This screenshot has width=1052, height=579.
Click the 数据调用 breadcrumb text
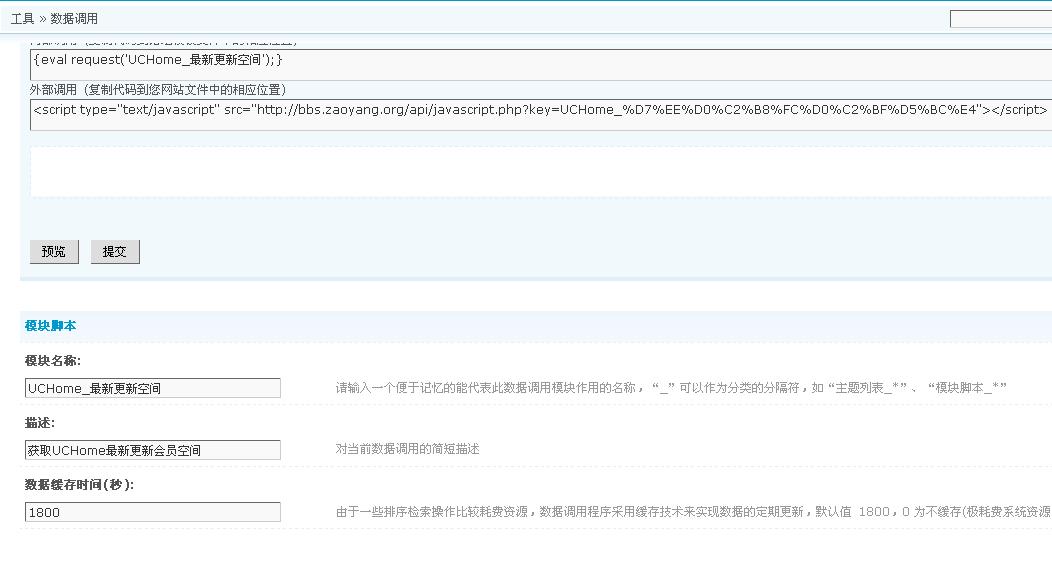[74, 19]
